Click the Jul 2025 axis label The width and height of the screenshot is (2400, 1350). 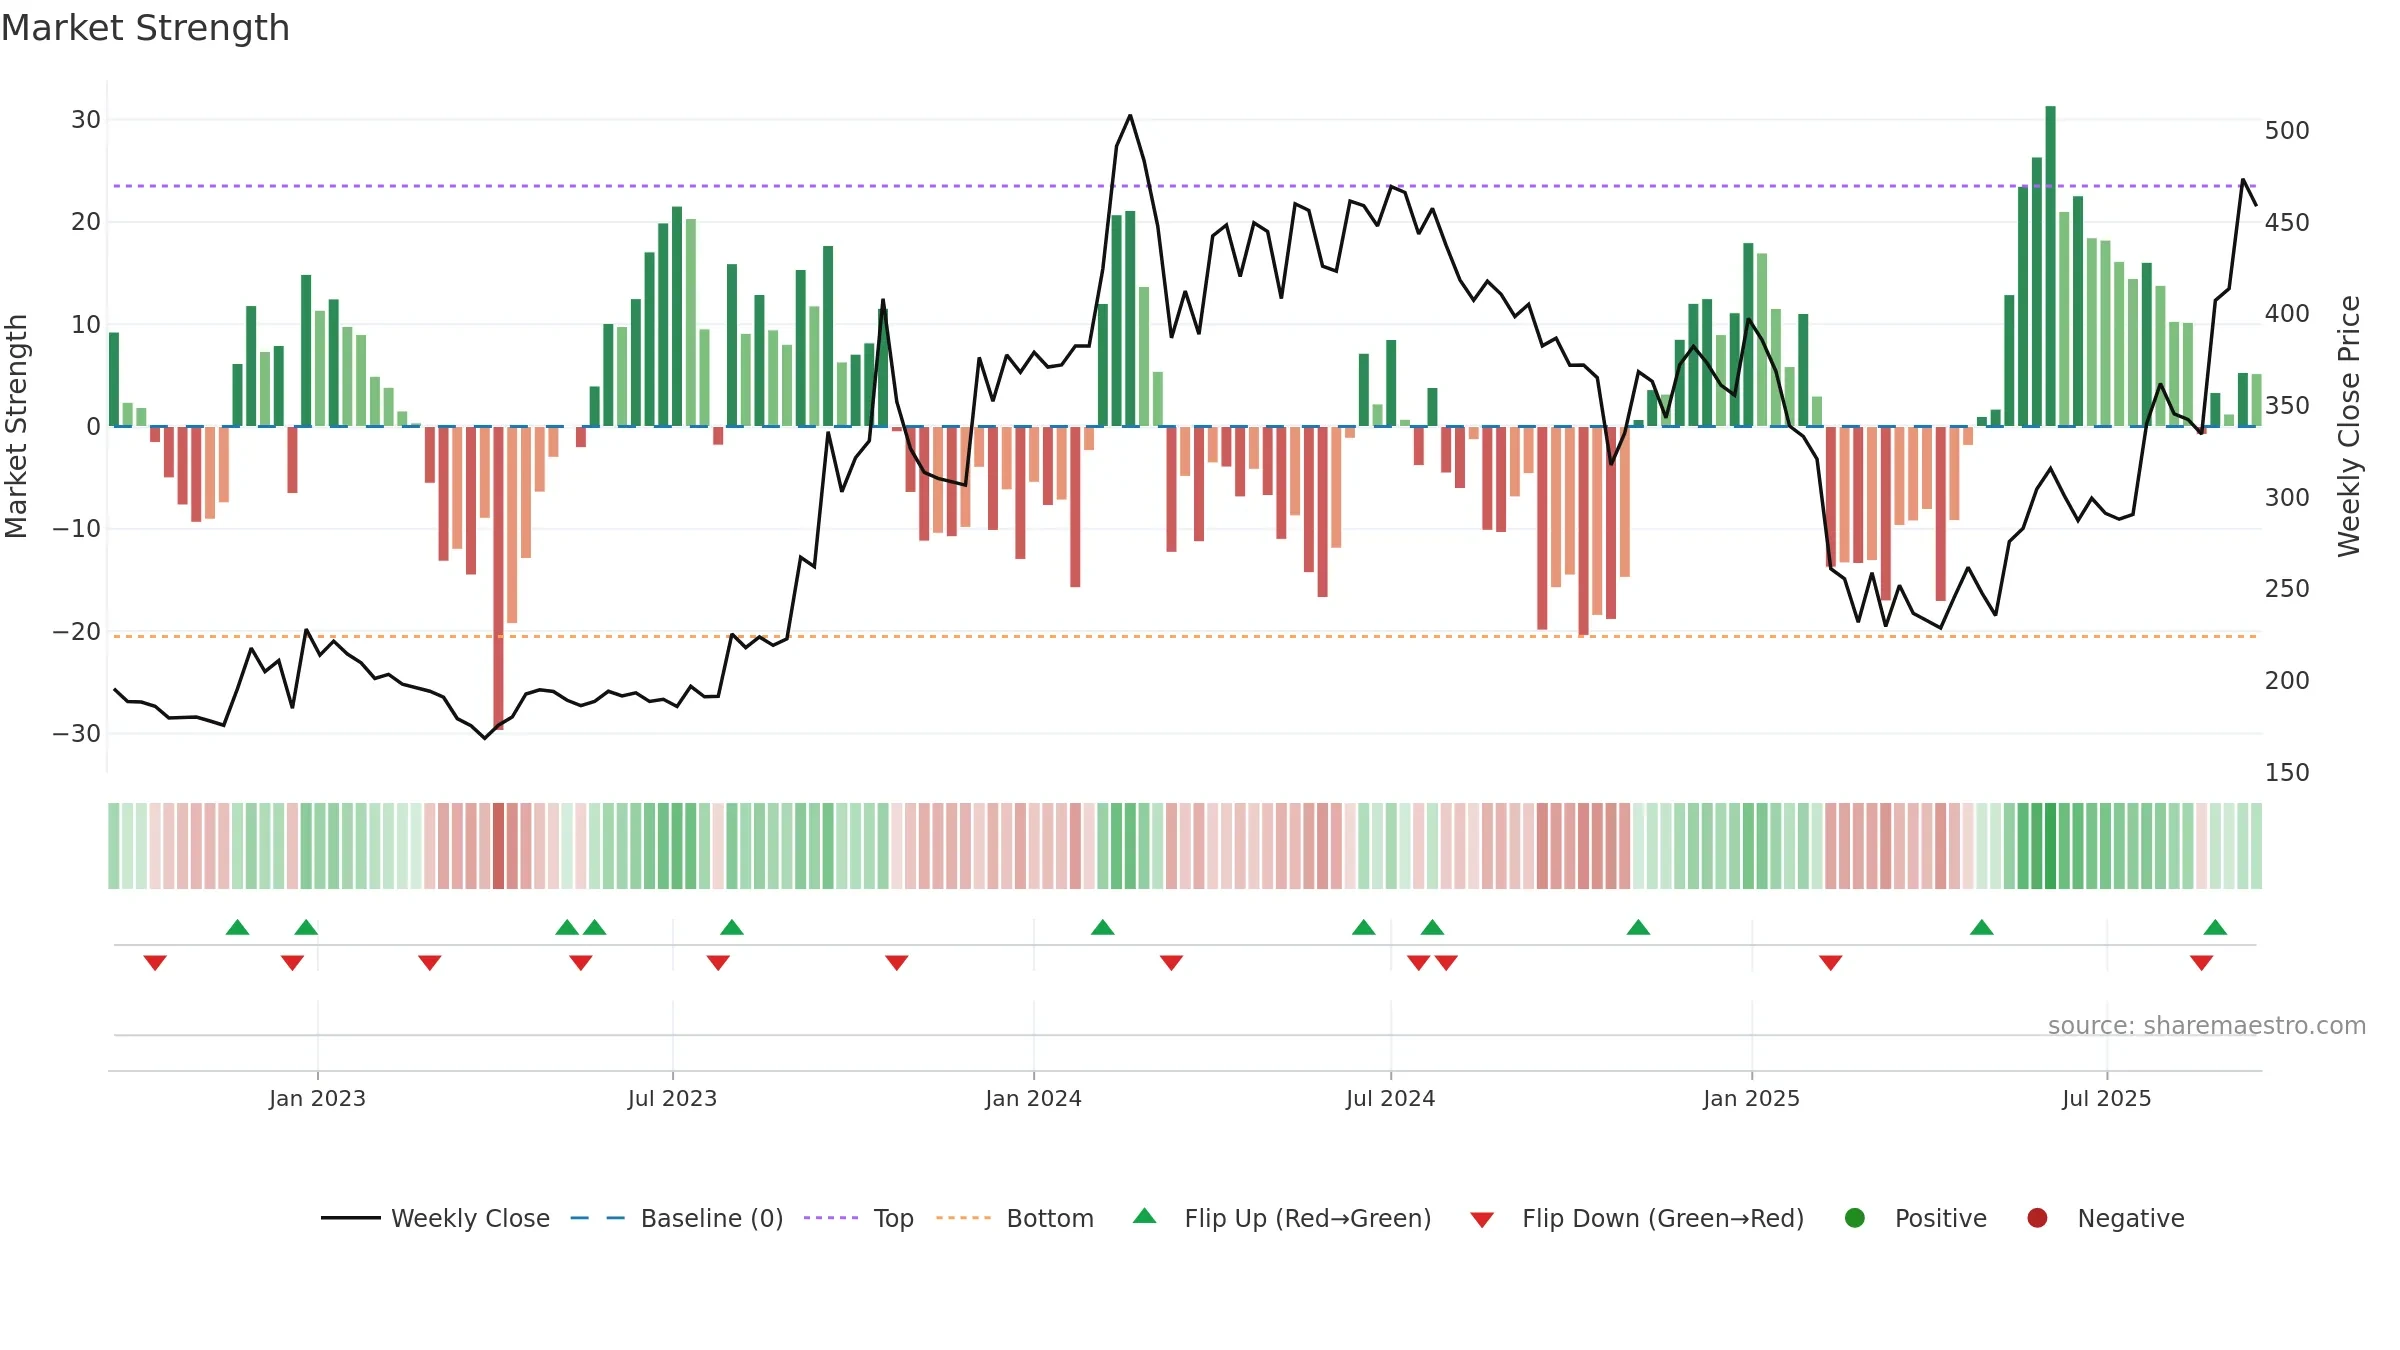click(2106, 1098)
